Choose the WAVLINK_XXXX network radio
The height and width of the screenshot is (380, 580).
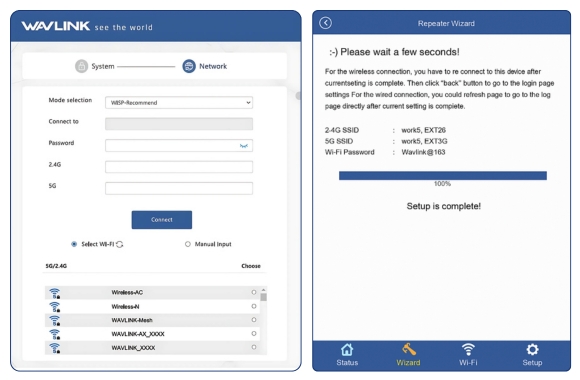[x=254, y=347]
